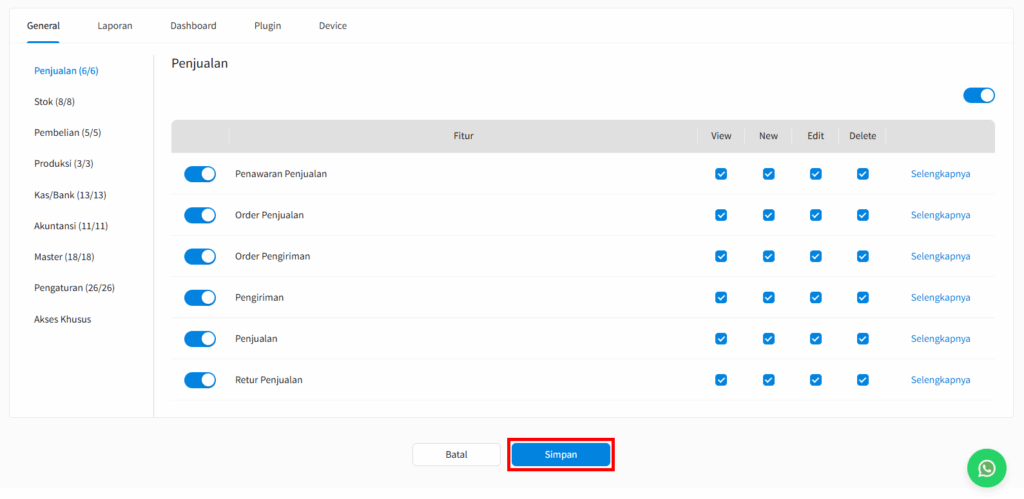Select Stok (8/8) in sidebar
This screenshot has width=1024, height=499.
55,102
